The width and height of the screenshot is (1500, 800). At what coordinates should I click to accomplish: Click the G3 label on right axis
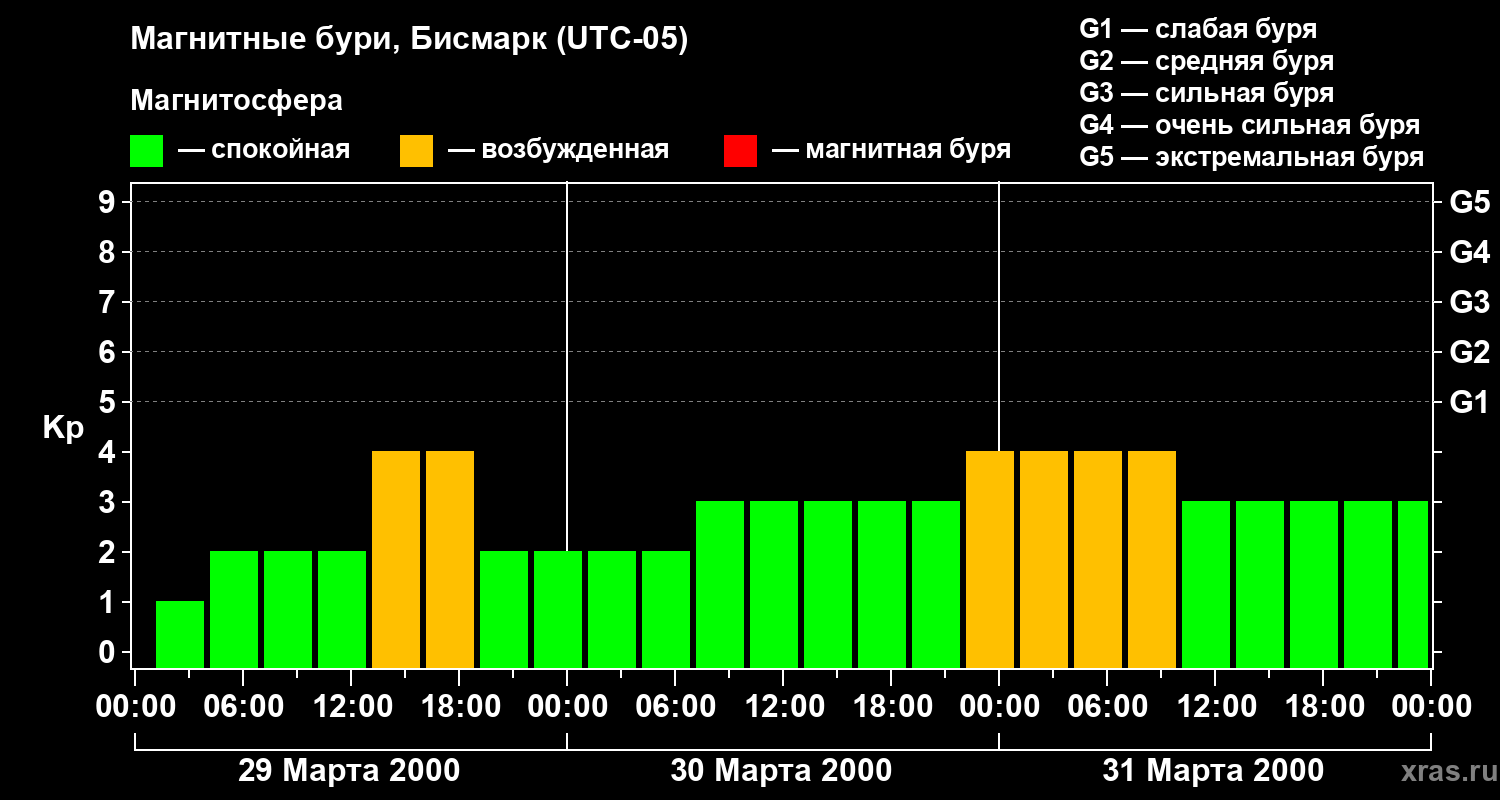pyautogui.click(x=1469, y=302)
